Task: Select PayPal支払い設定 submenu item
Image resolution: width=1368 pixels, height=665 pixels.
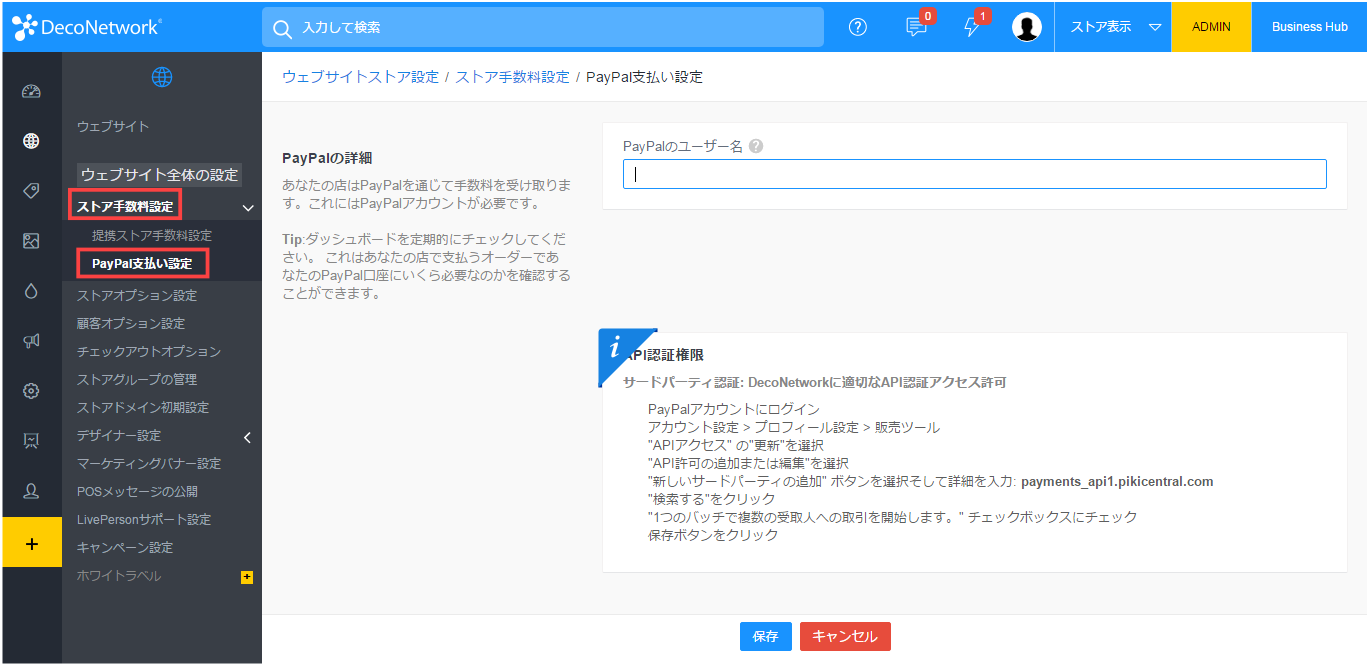Action: pos(142,264)
